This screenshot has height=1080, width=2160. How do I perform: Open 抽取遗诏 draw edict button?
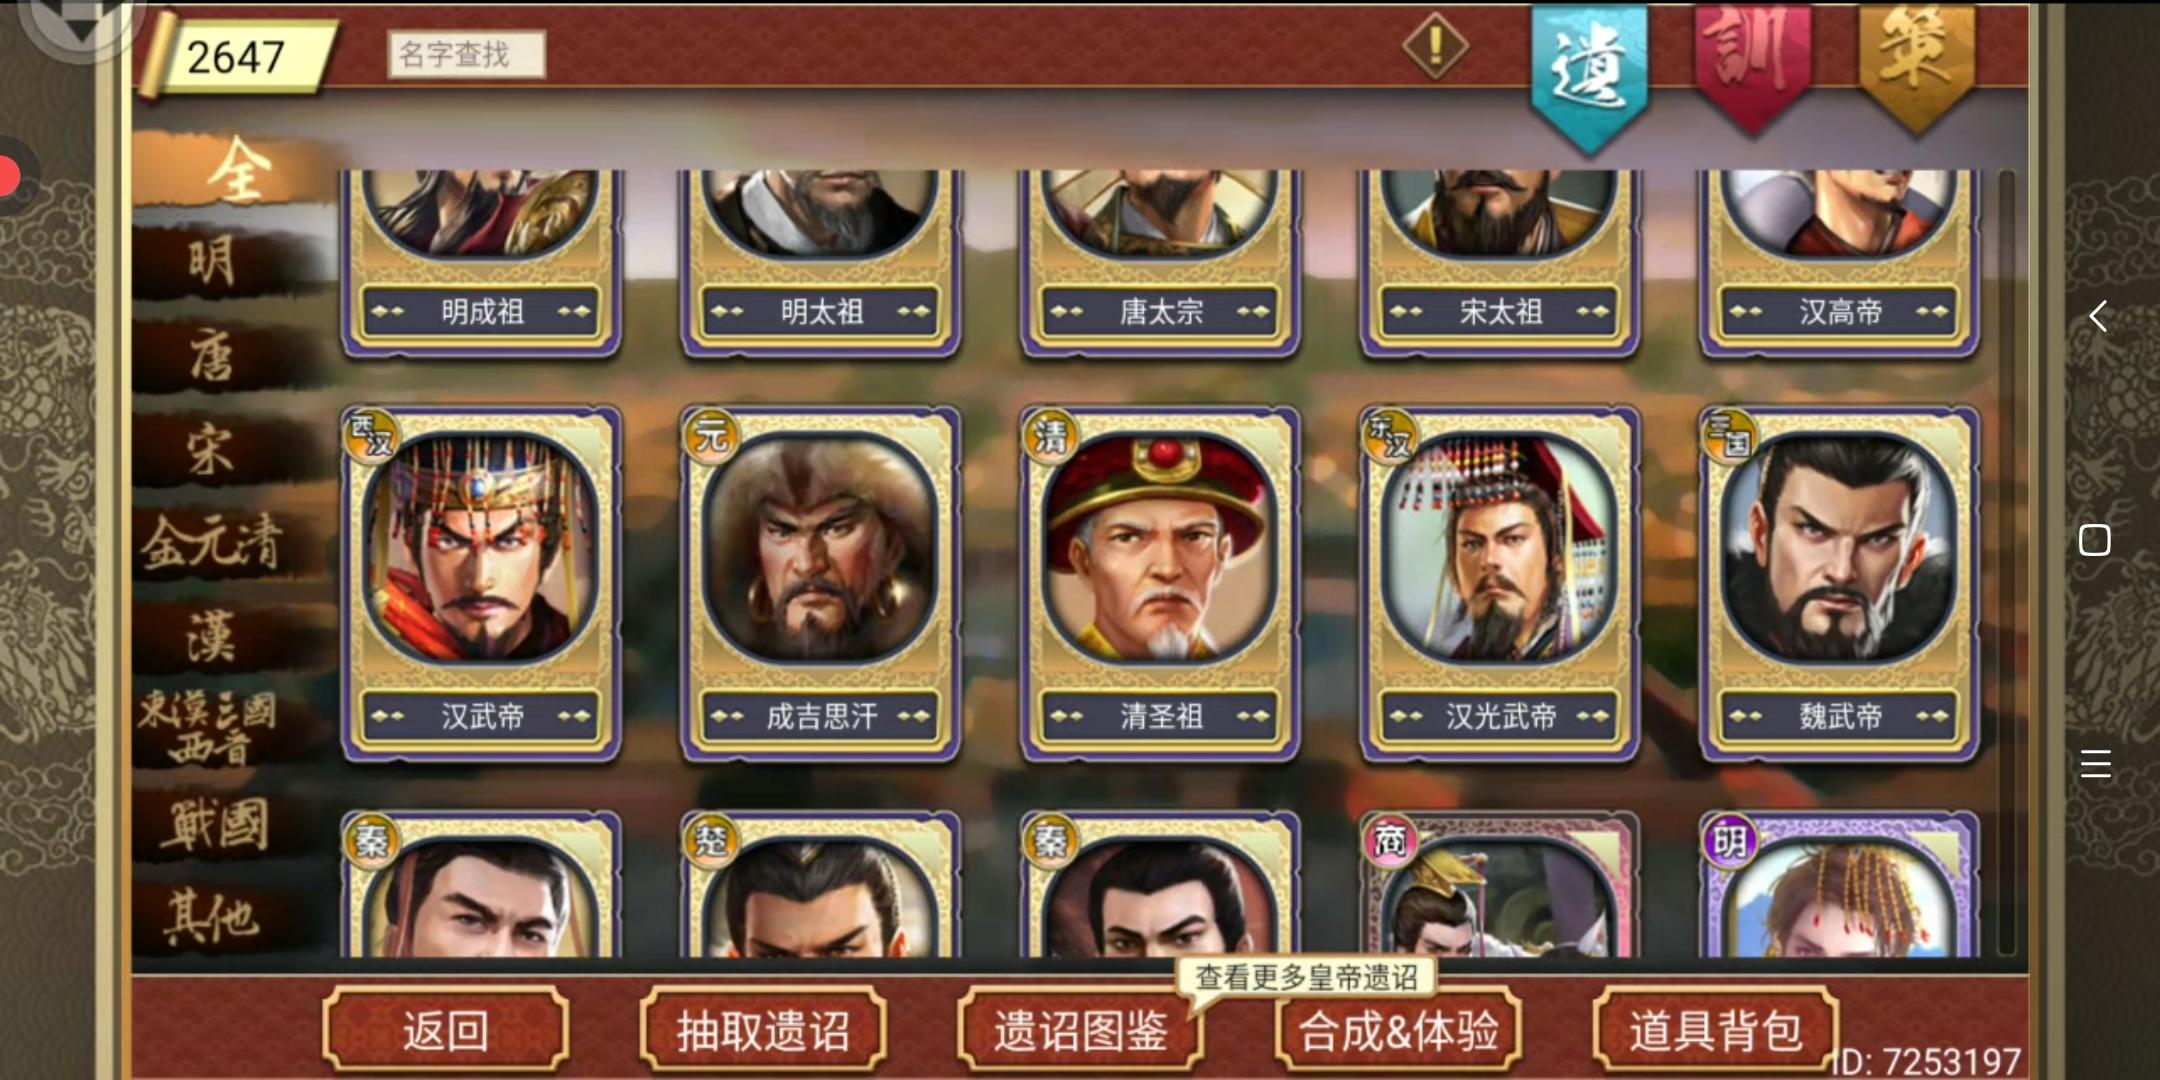(x=763, y=1030)
